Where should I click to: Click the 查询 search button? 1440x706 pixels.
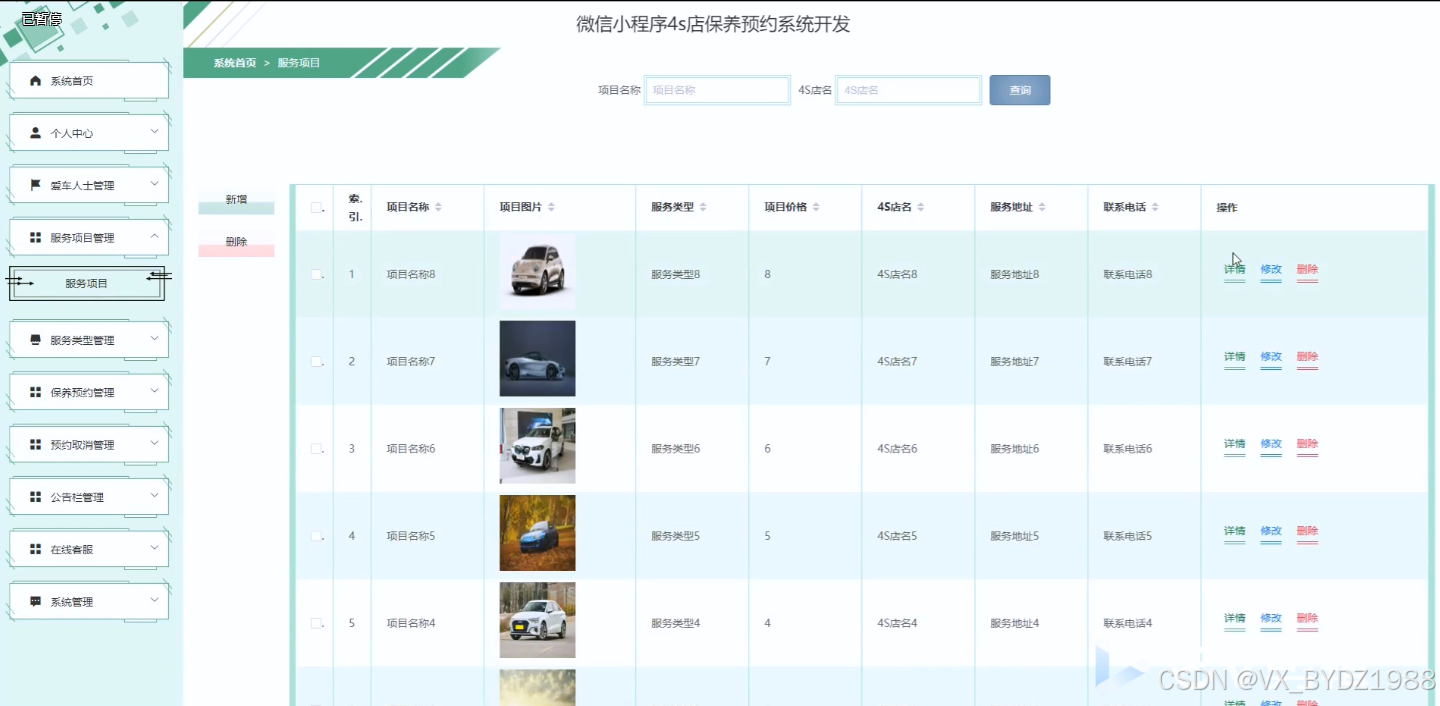[1020, 90]
